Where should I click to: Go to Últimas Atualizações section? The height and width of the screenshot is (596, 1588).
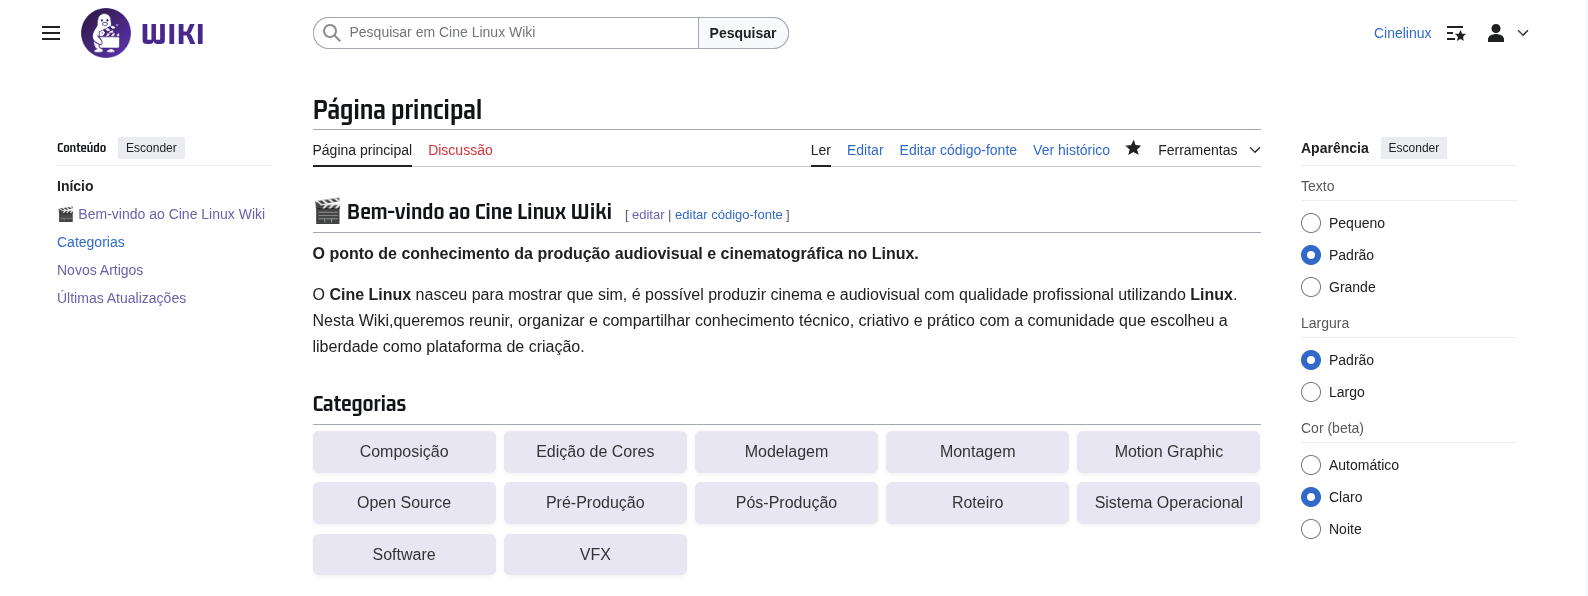(121, 298)
